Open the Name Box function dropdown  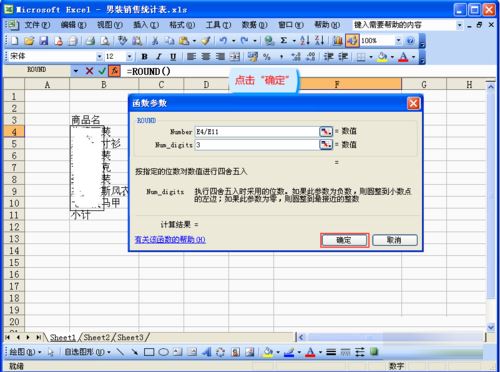click(x=76, y=71)
